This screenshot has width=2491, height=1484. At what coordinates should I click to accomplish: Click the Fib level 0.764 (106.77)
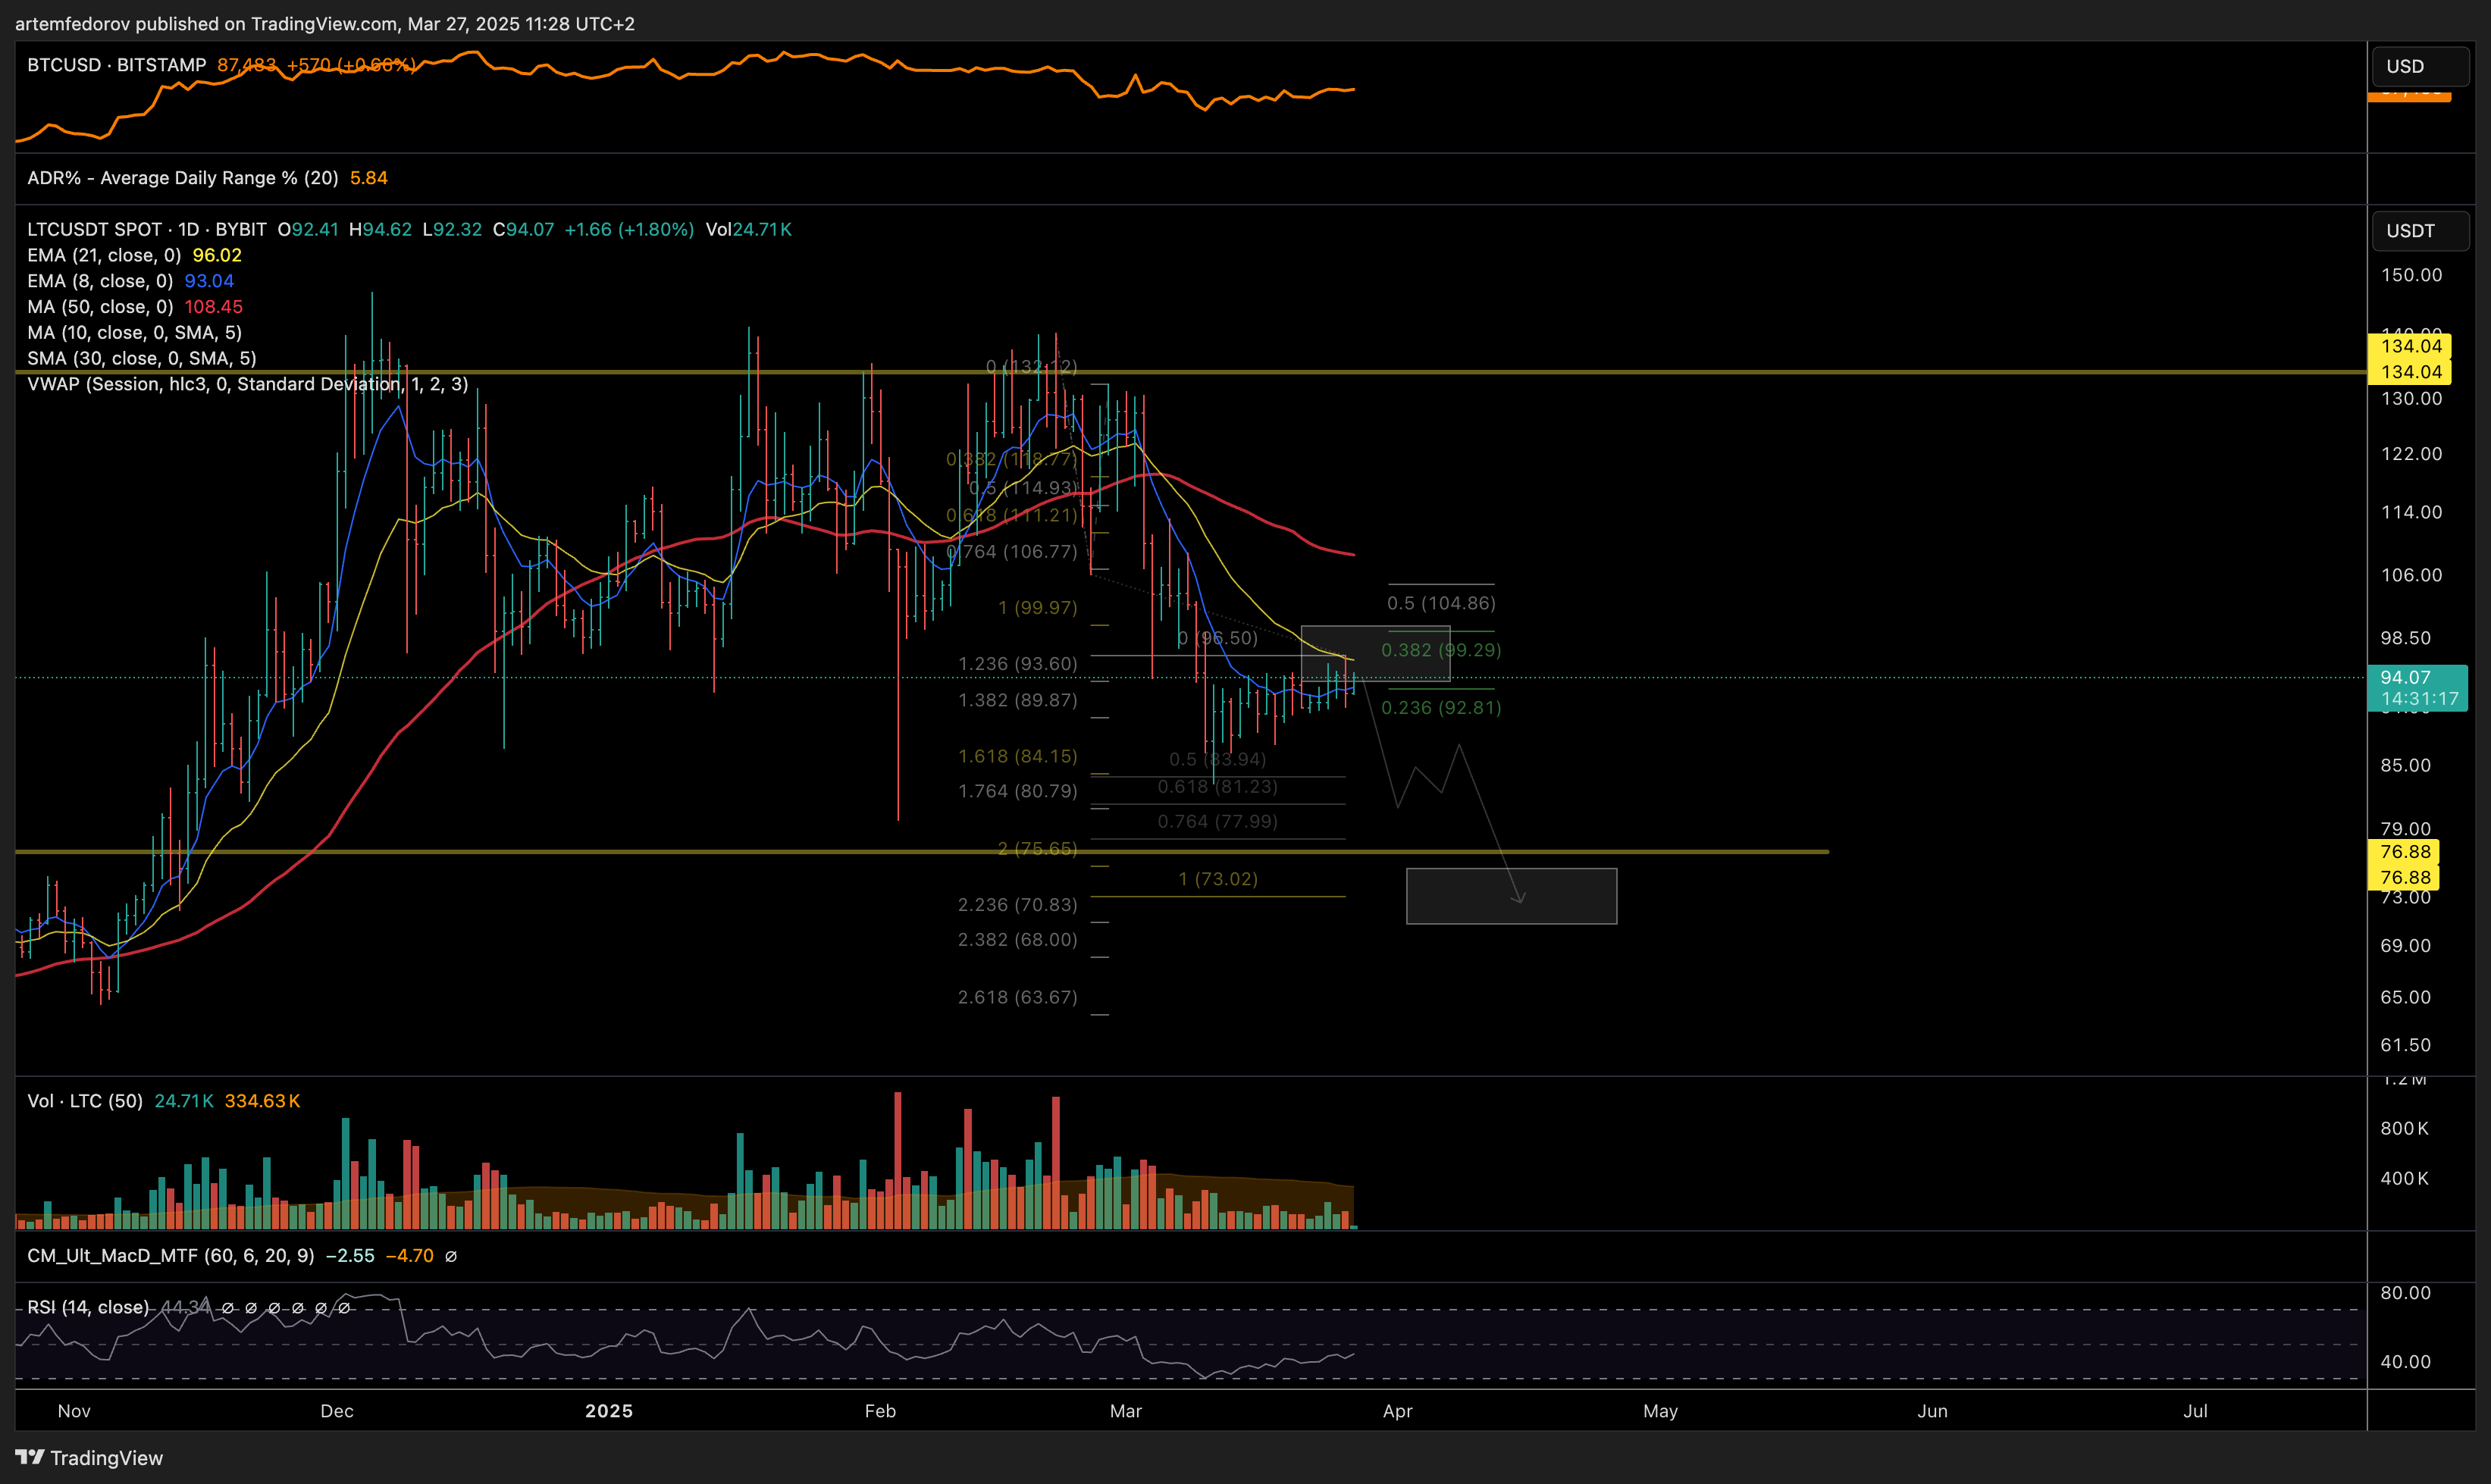(x=1013, y=552)
